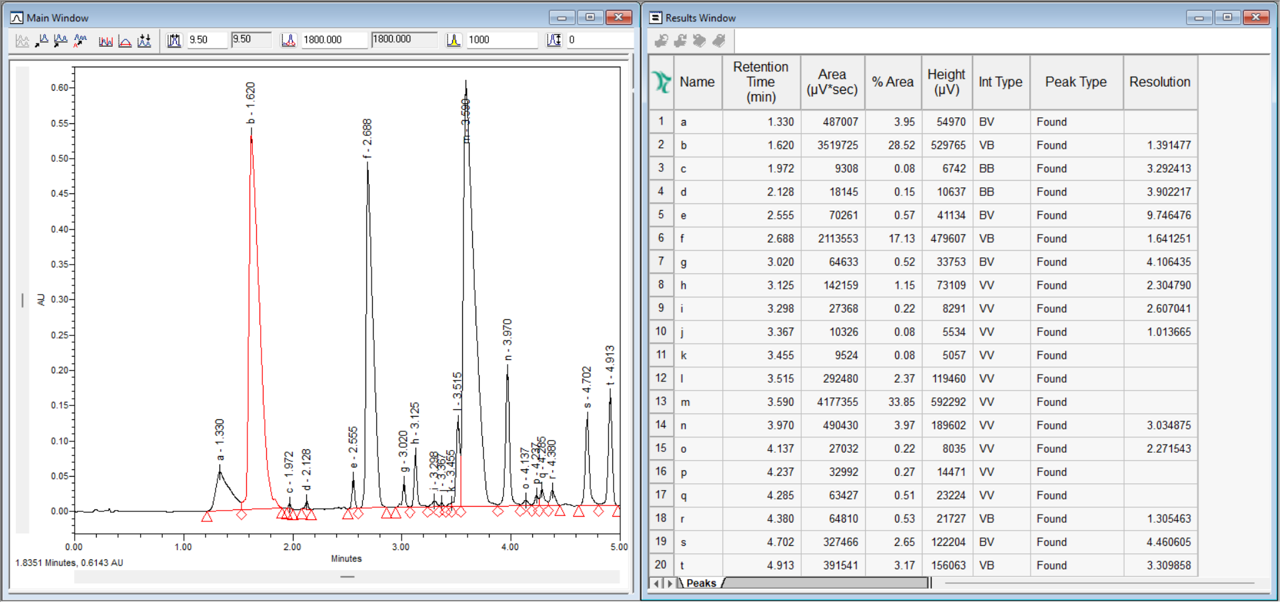Click the height cell 479607
The height and width of the screenshot is (602, 1280).
click(946, 238)
